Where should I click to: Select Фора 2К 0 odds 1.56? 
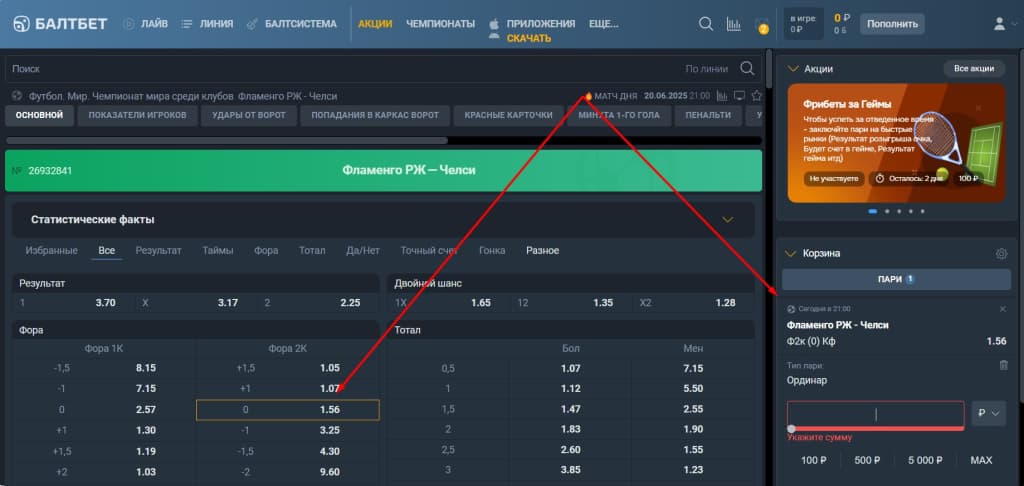287,410
